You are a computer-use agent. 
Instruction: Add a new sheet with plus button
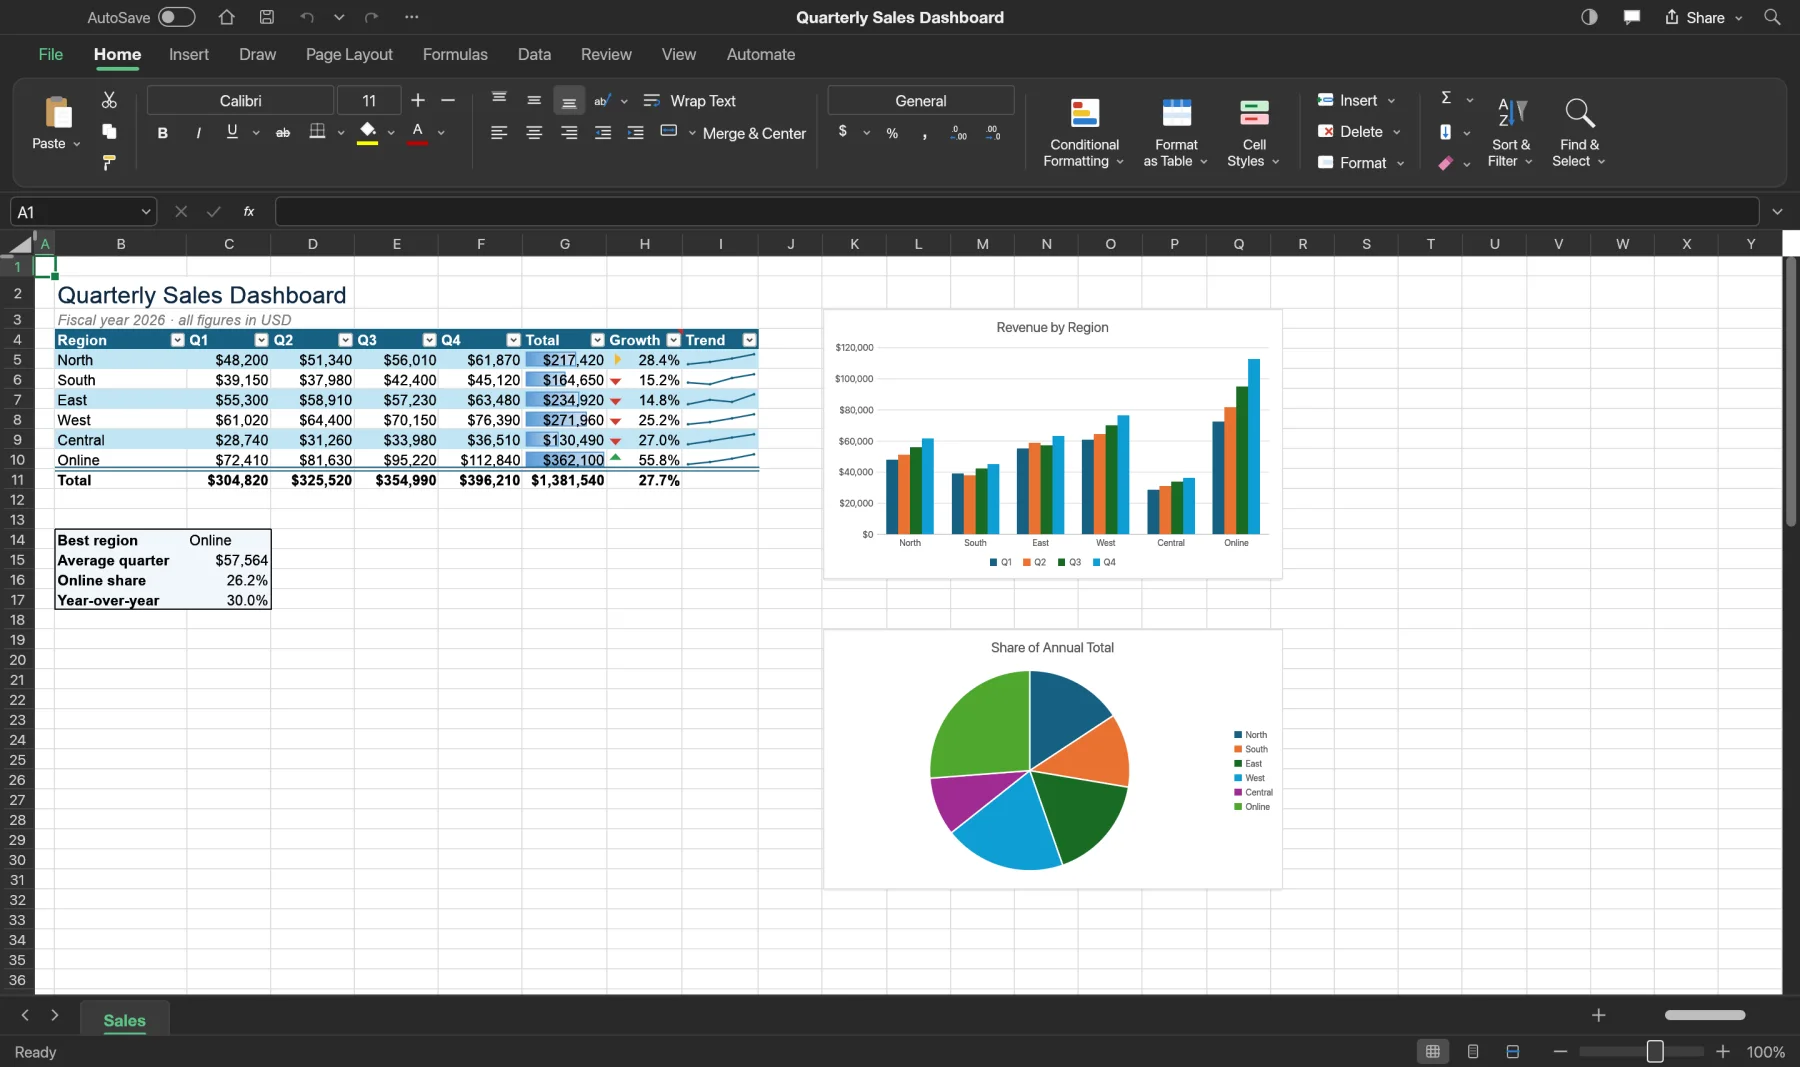[x=1598, y=1015]
